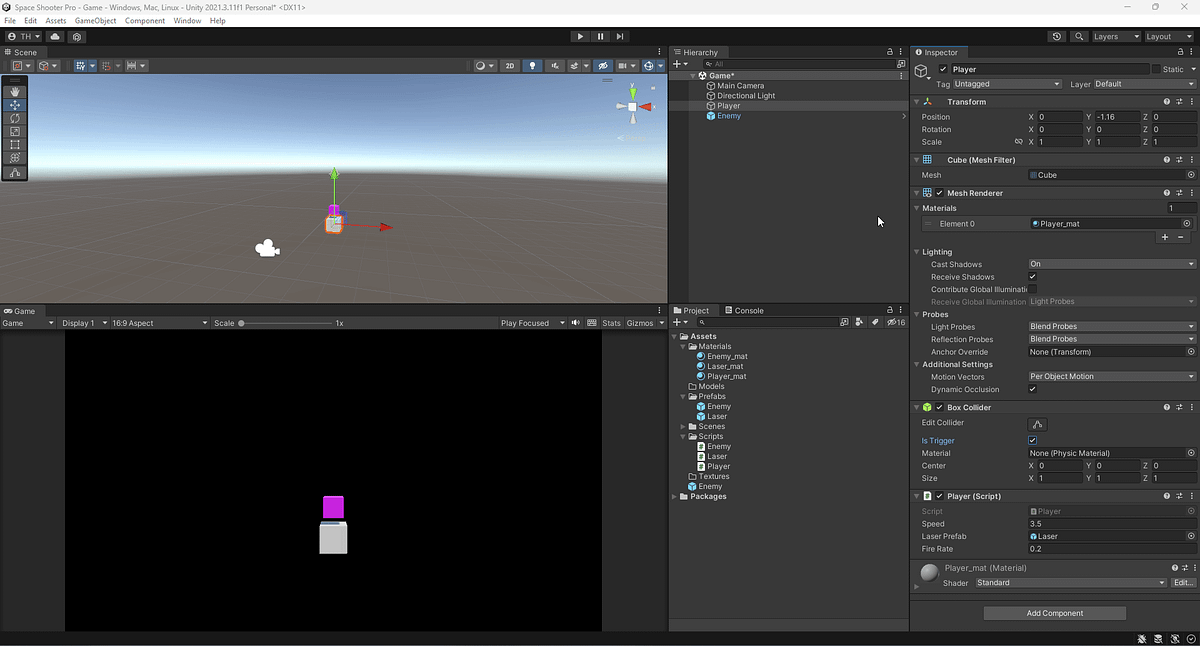Toggle the Is Trigger checkbox
This screenshot has width=1200, height=646.
[x=1033, y=441]
